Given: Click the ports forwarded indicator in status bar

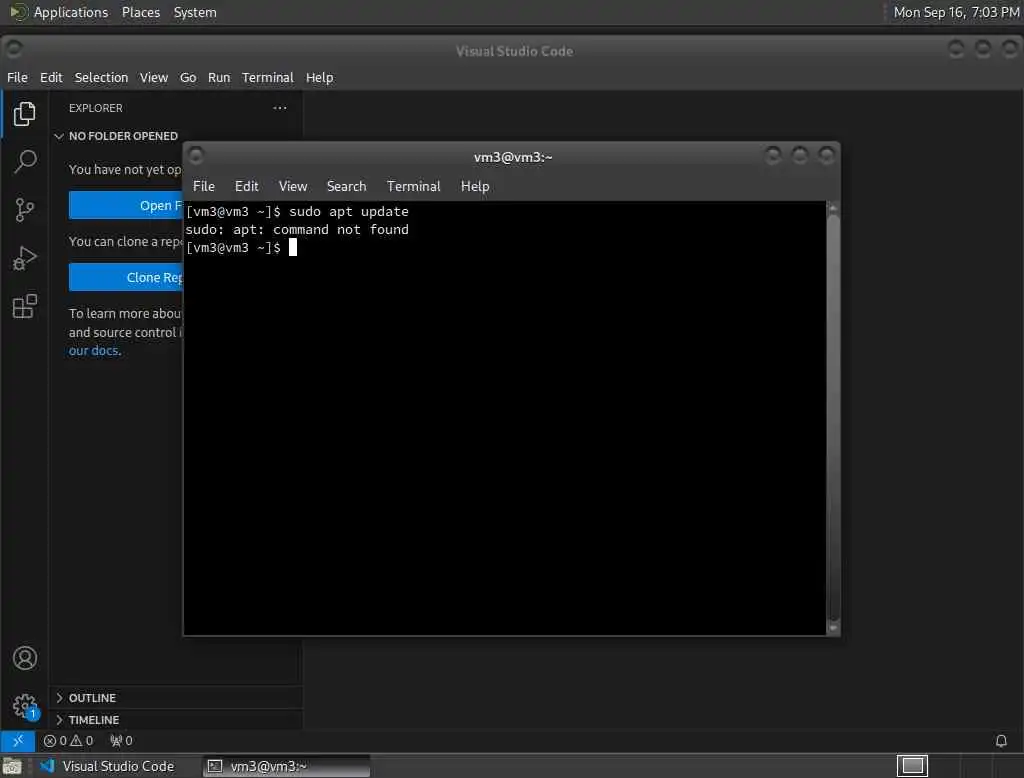Looking at the screenshot, I should click(121, 740).
